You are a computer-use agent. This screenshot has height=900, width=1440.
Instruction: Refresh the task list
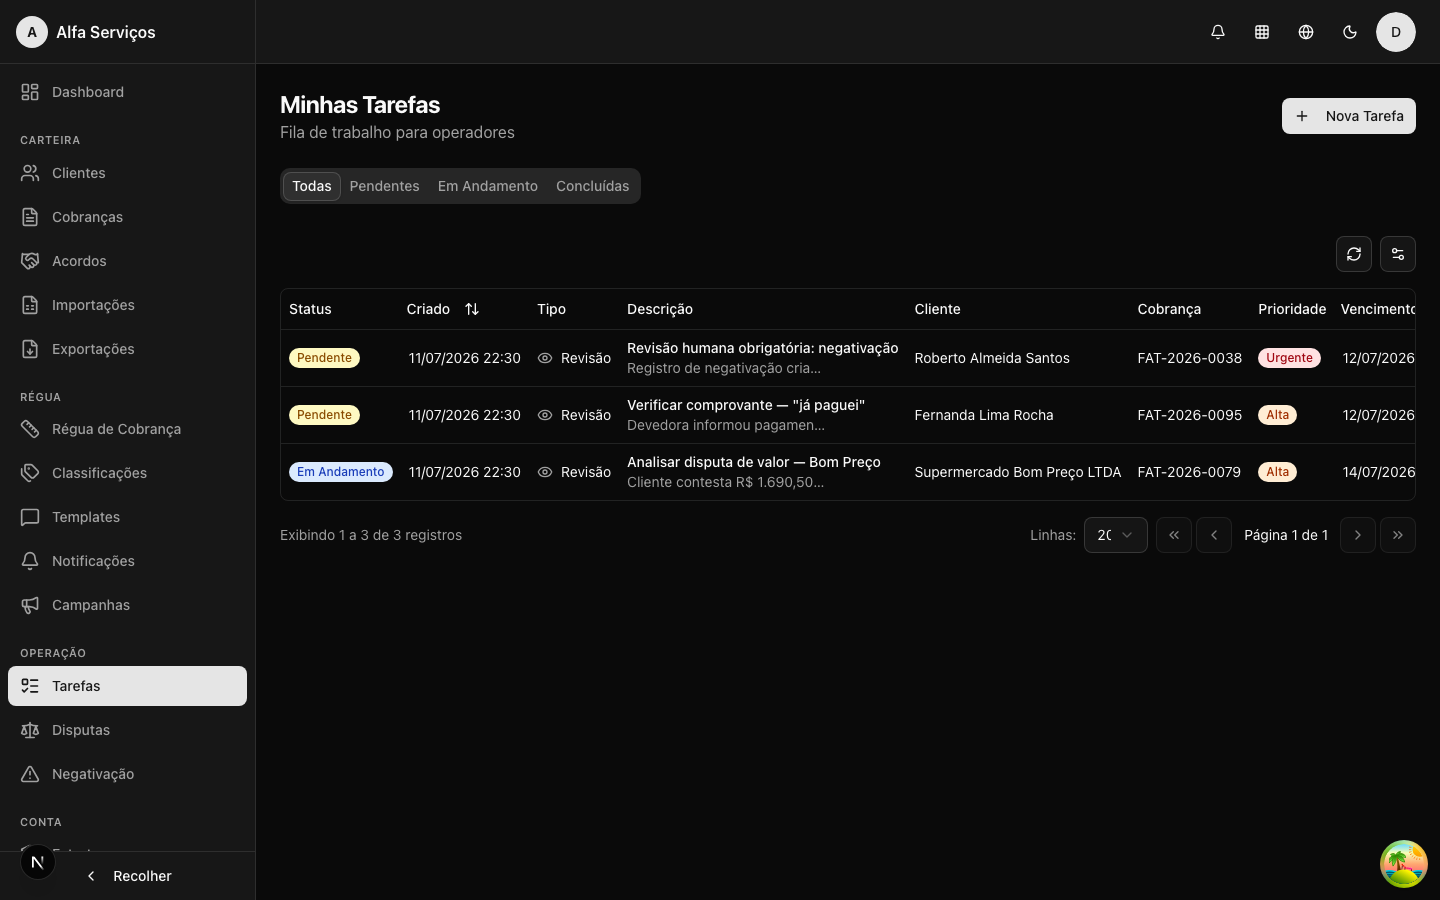[1354, 254]
